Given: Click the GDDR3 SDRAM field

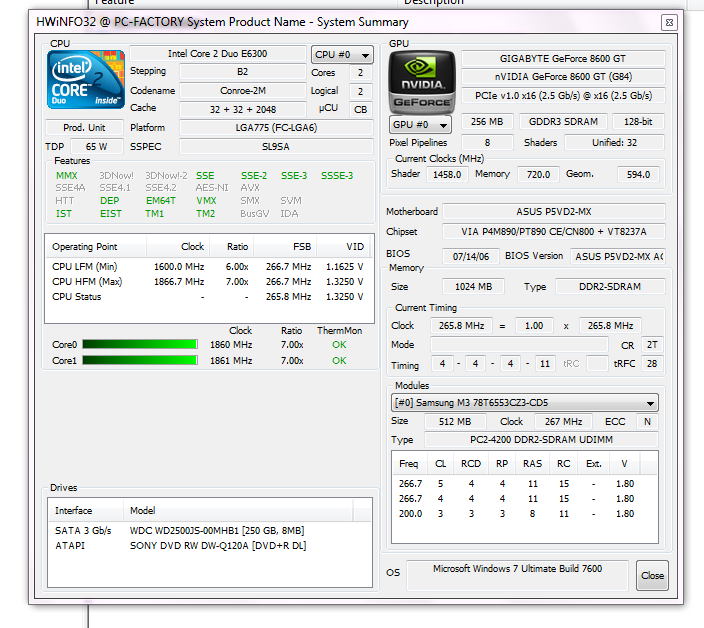Looking at the screenshot, I should click(x=563, y=122).
